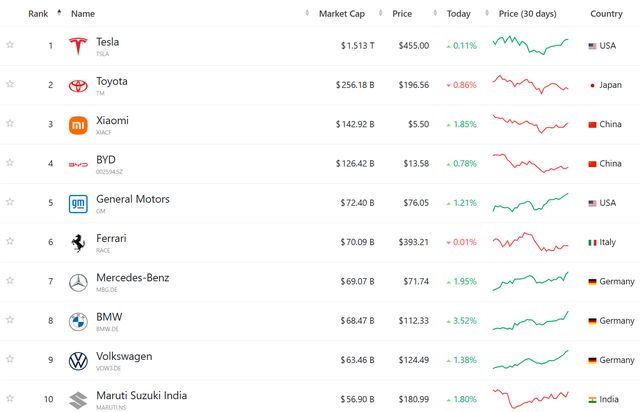Sort by Today percentage change header
This screenshot has height=412, width=640.
(x=458, y=14)
